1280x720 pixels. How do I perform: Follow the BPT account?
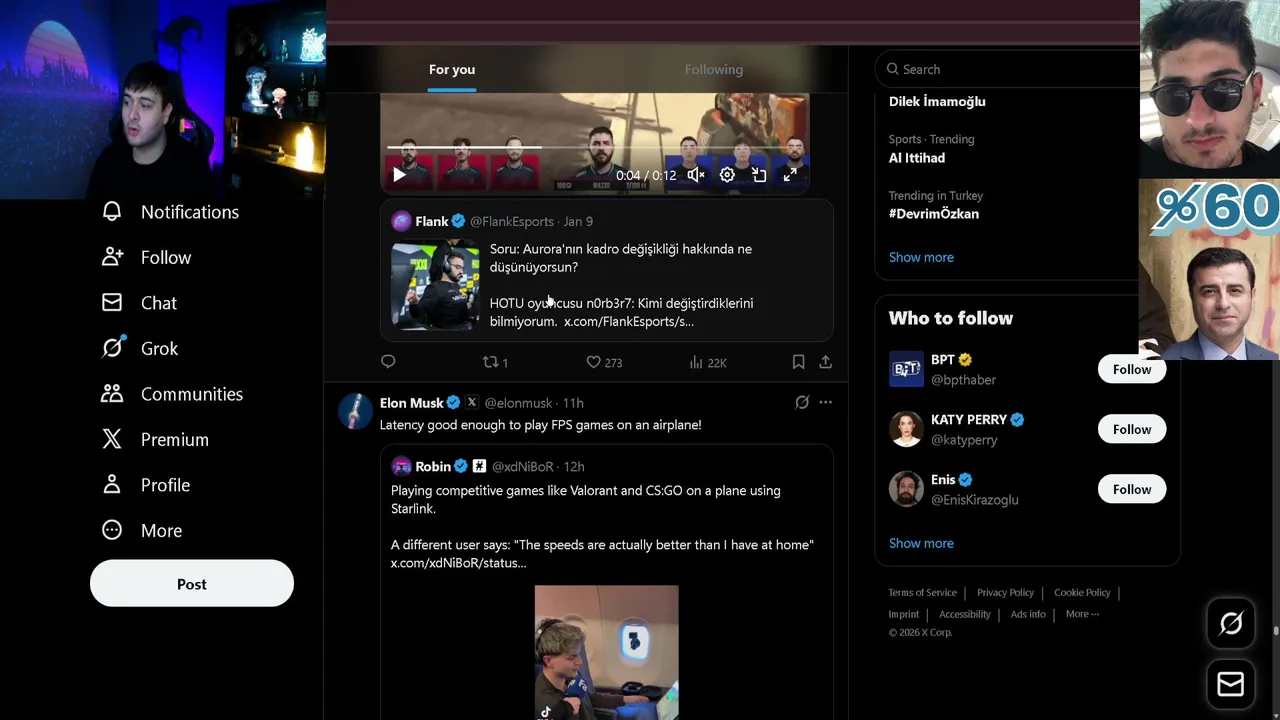[x=1132, y=369]
